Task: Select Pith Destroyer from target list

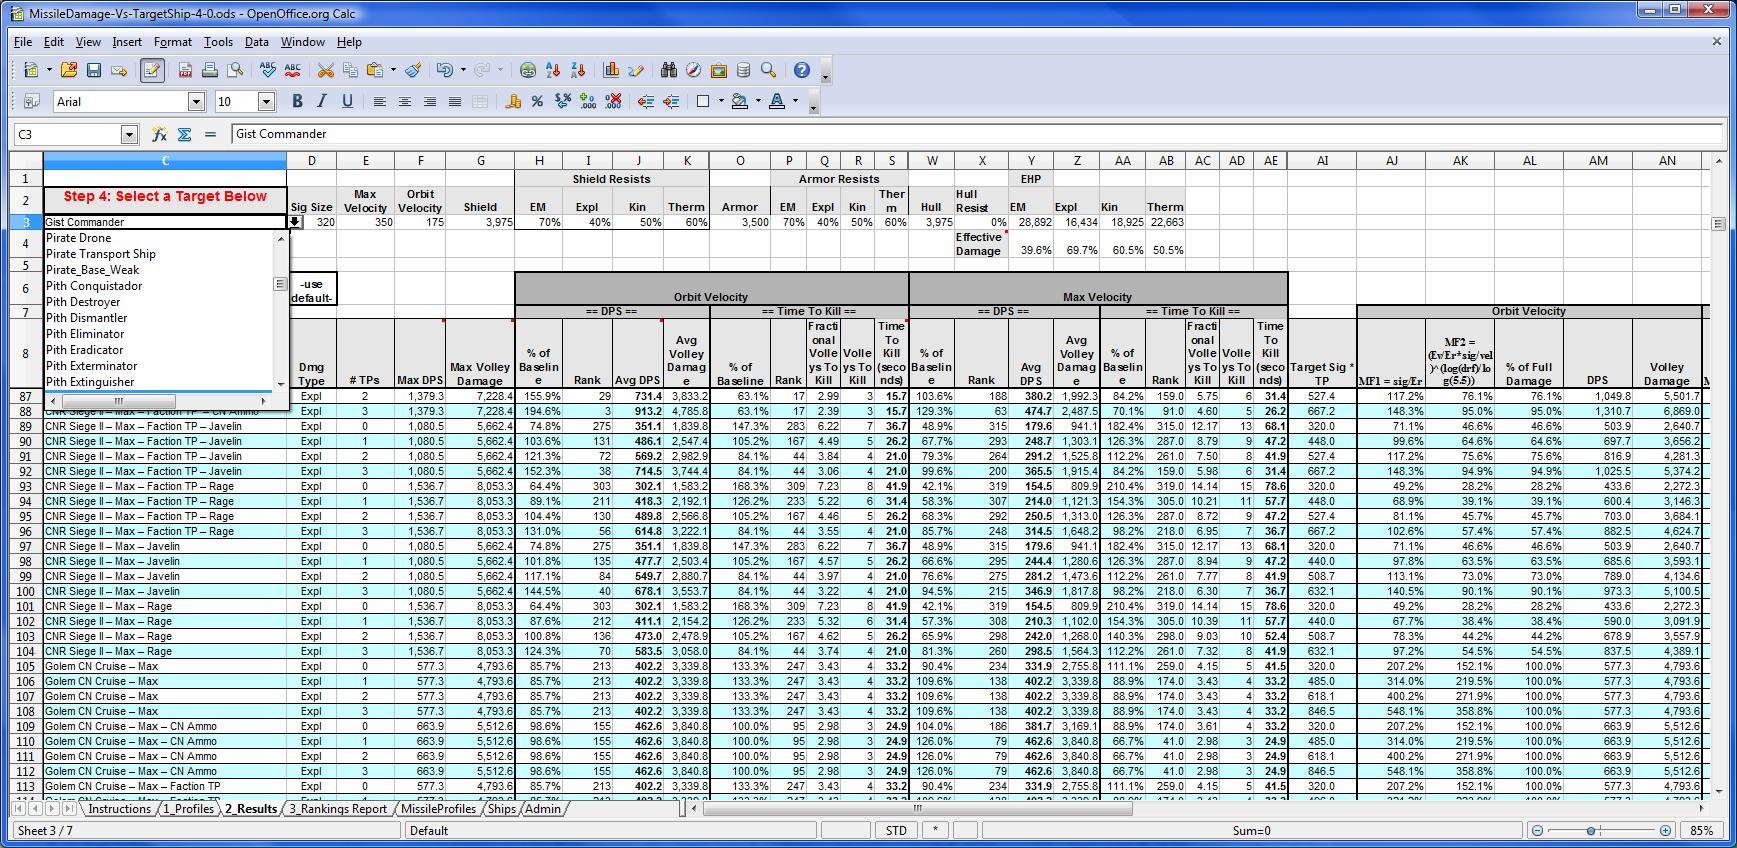Action: coord(83,302)
